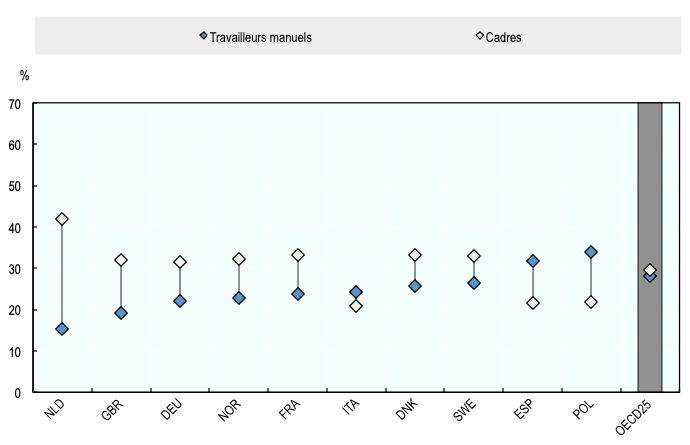Click the DNK white diamond marker

click(x=415, y=255)
